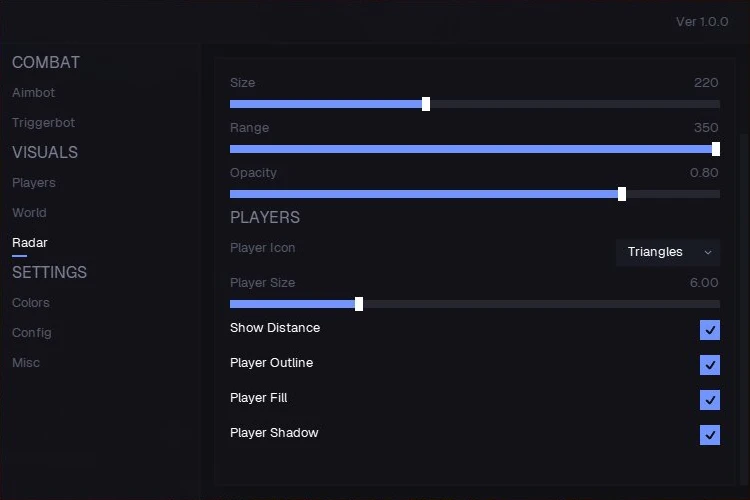Turn off the Player Shadow checkbox
The width and height of the screenshot is (750, 500).
[x=710, y=435]
